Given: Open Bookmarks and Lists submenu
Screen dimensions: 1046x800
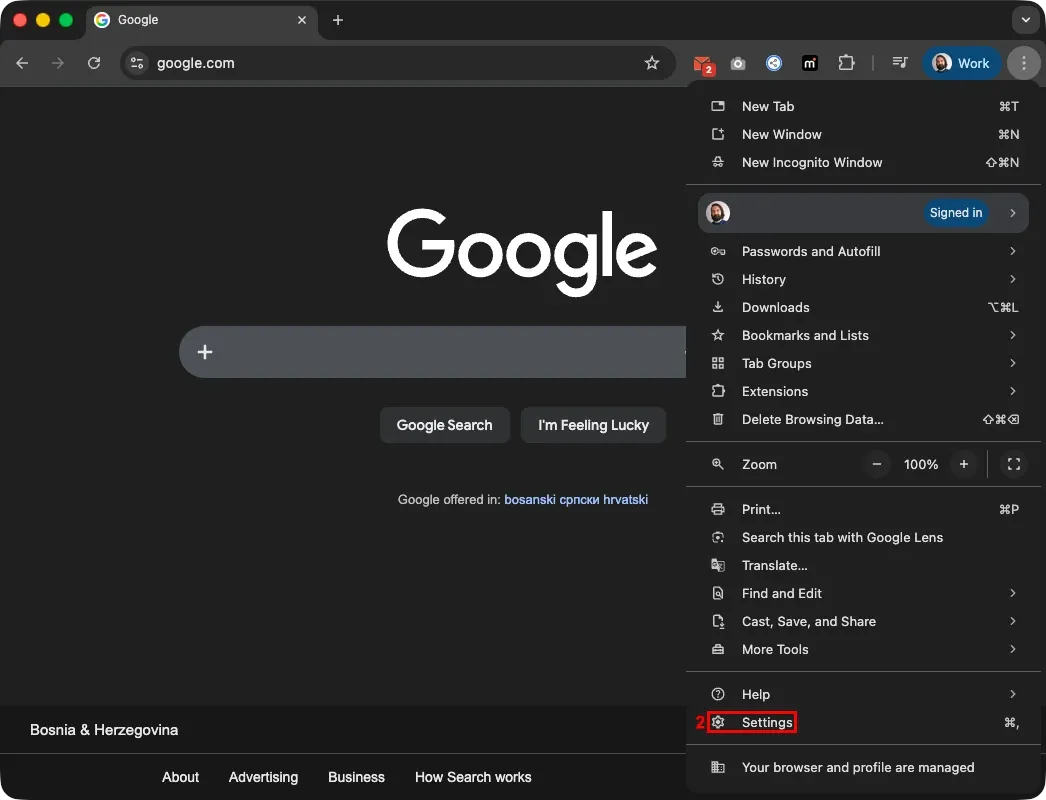Looking at the screenshot, I should pos(863,336).
